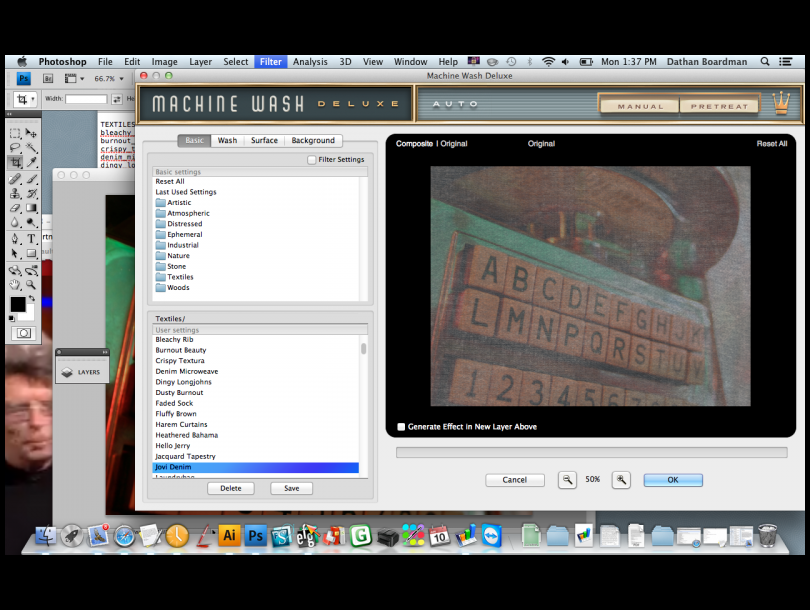Click the OK button
Screen dimensions: 810x610
click(673, 480)
